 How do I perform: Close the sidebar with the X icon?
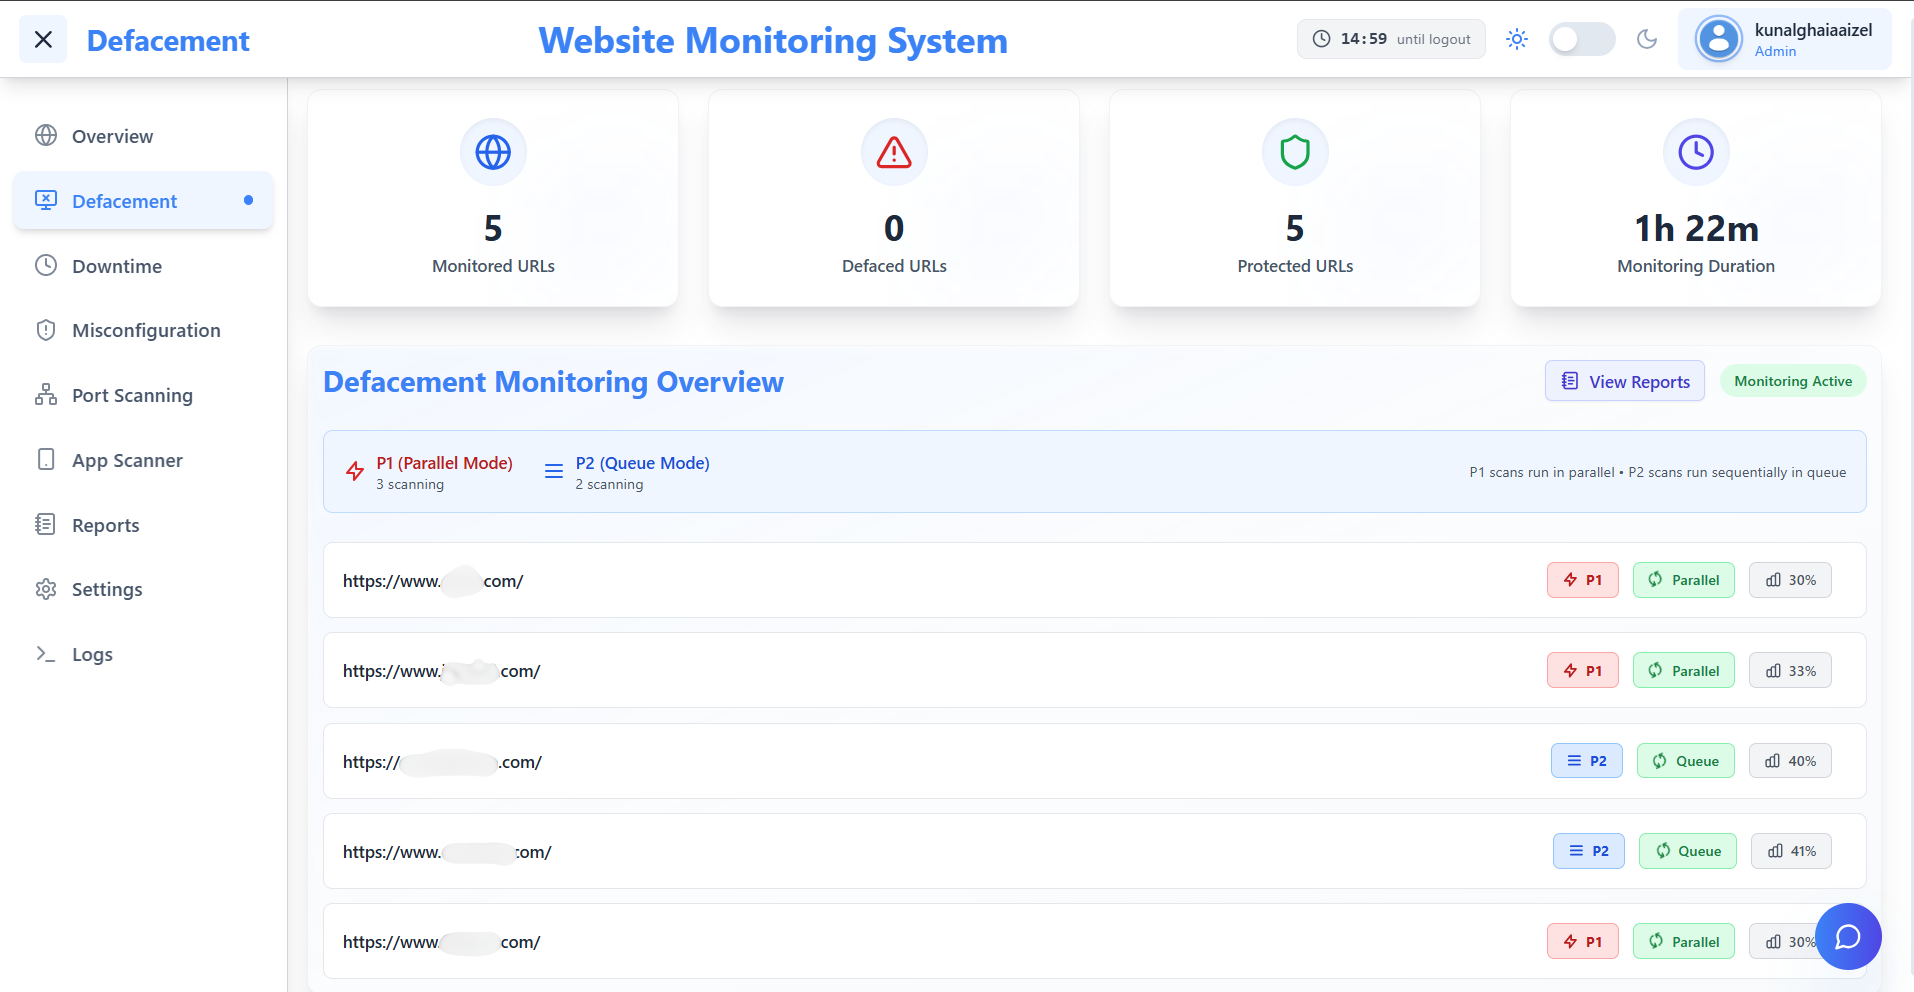pos(43,40)
